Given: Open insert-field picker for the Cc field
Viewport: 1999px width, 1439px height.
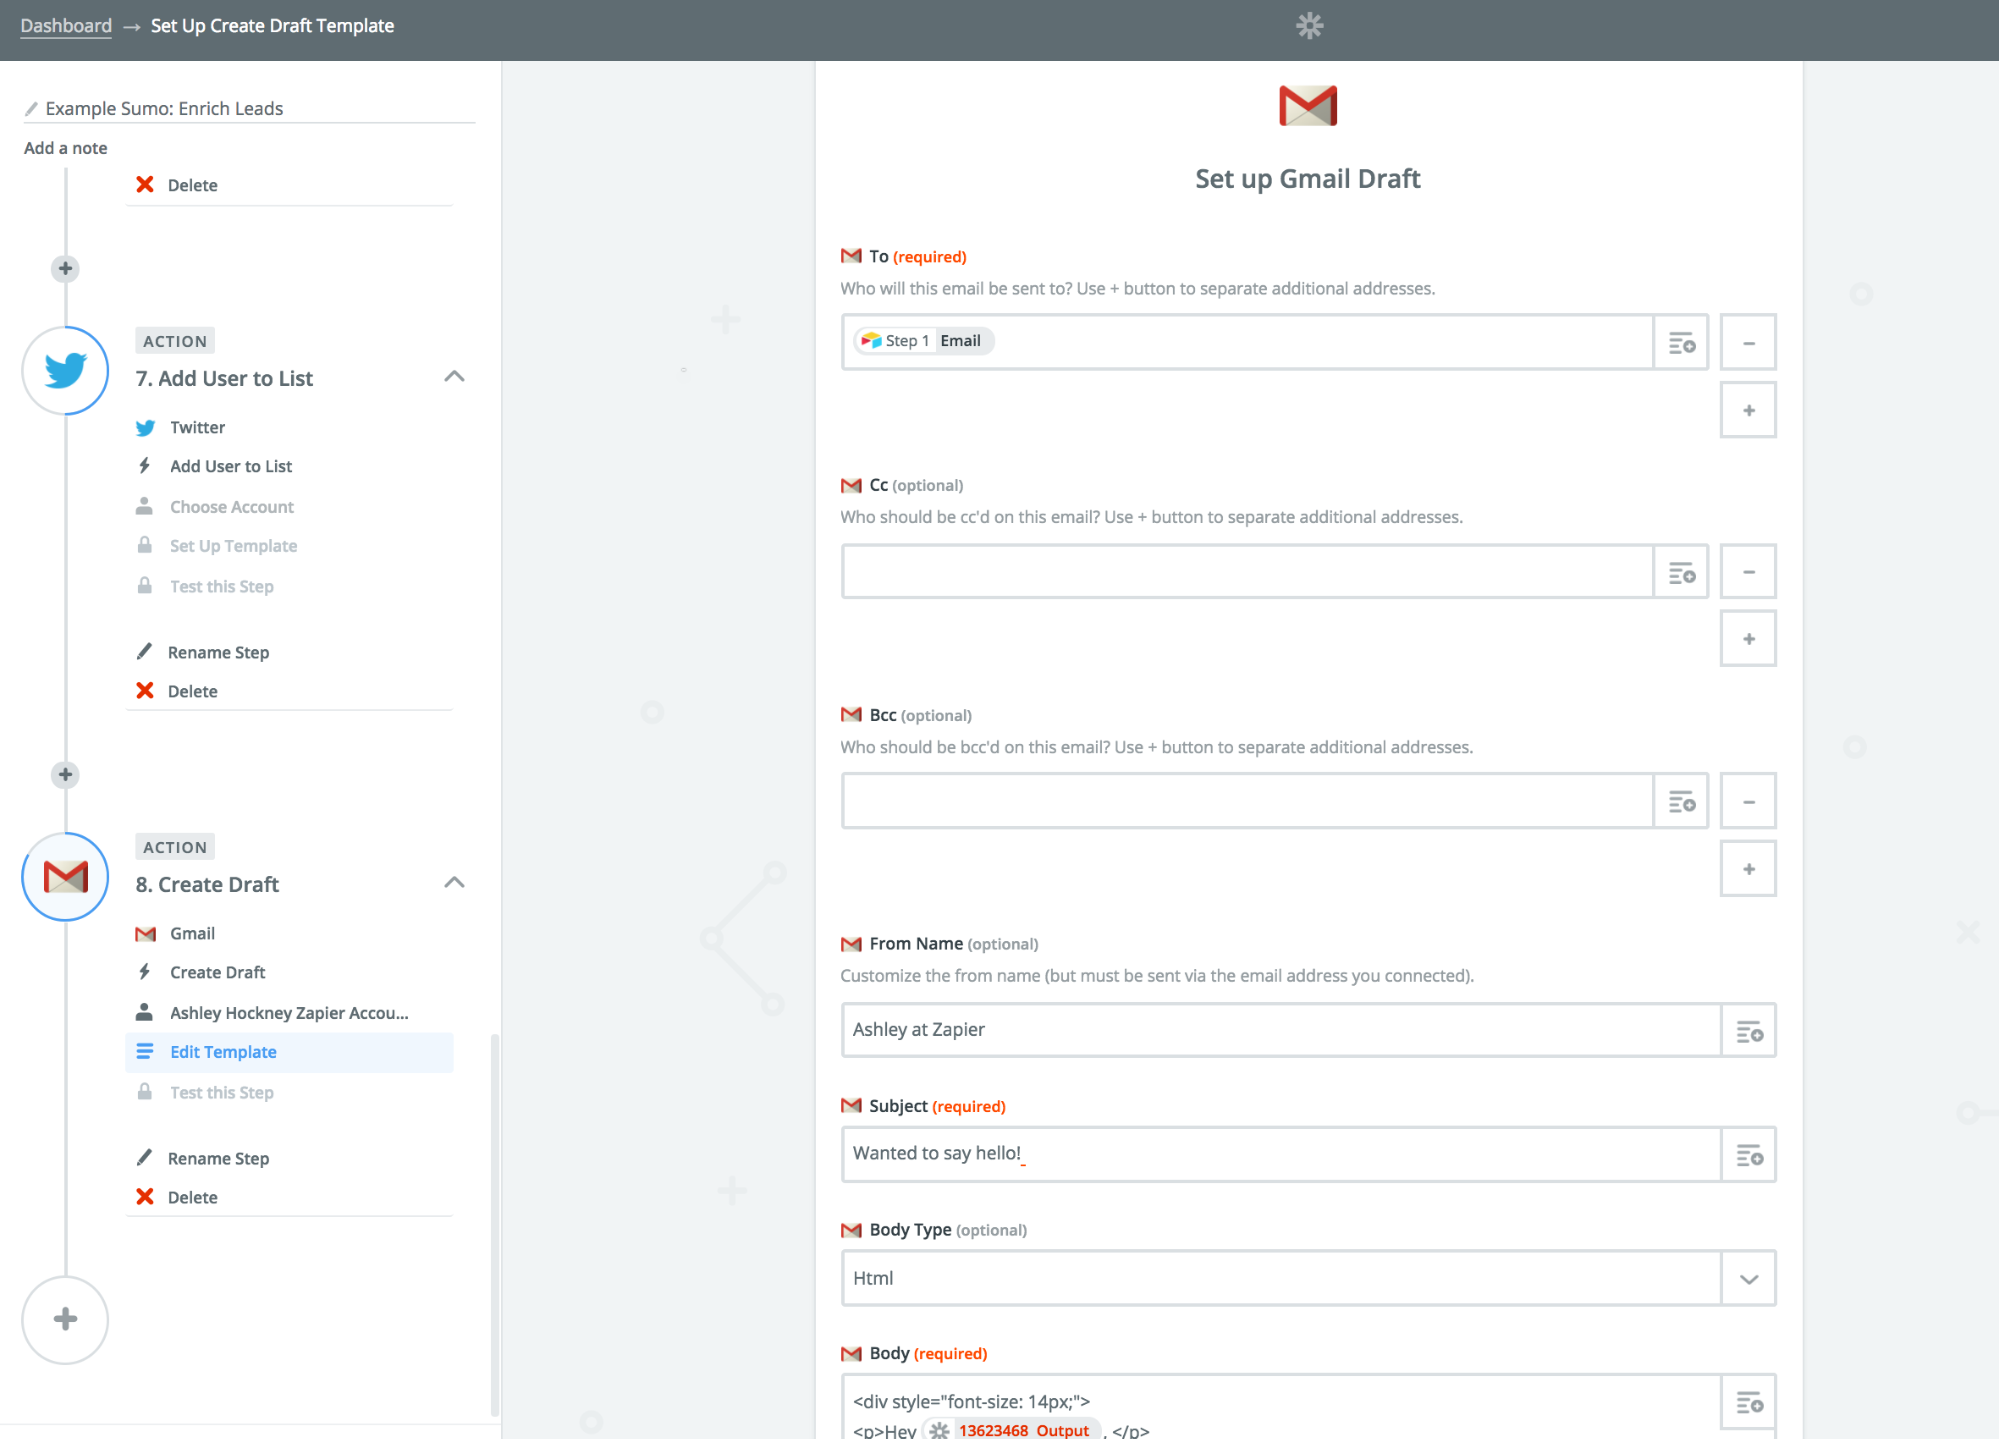Looking at the screenshot, I should [x=1681, y=572].
